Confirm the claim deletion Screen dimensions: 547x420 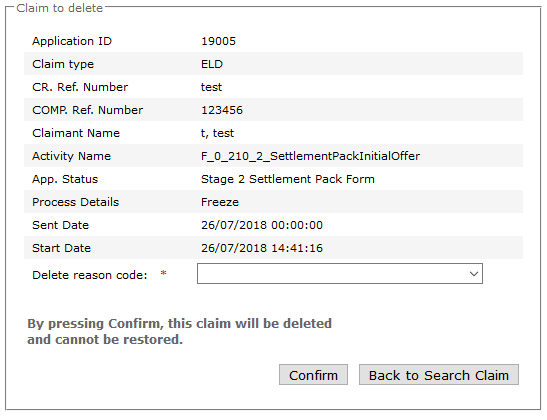tap(313, 375)
